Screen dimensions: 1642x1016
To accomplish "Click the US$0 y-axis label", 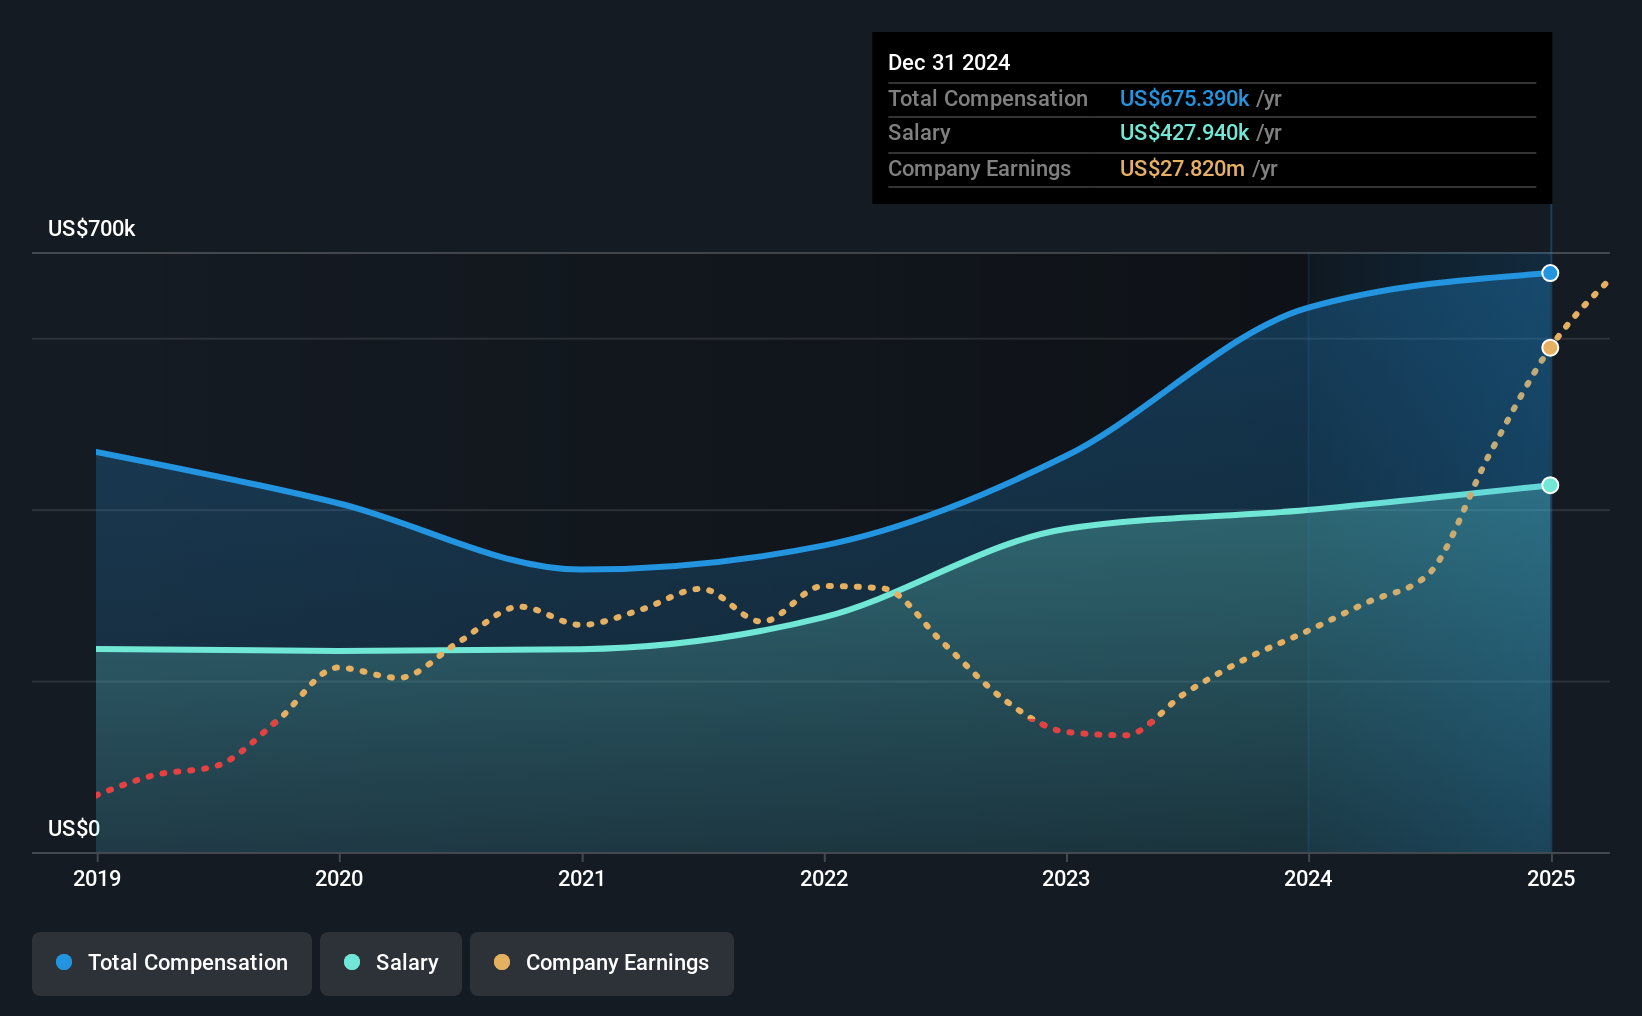I will tap(74, 828).
